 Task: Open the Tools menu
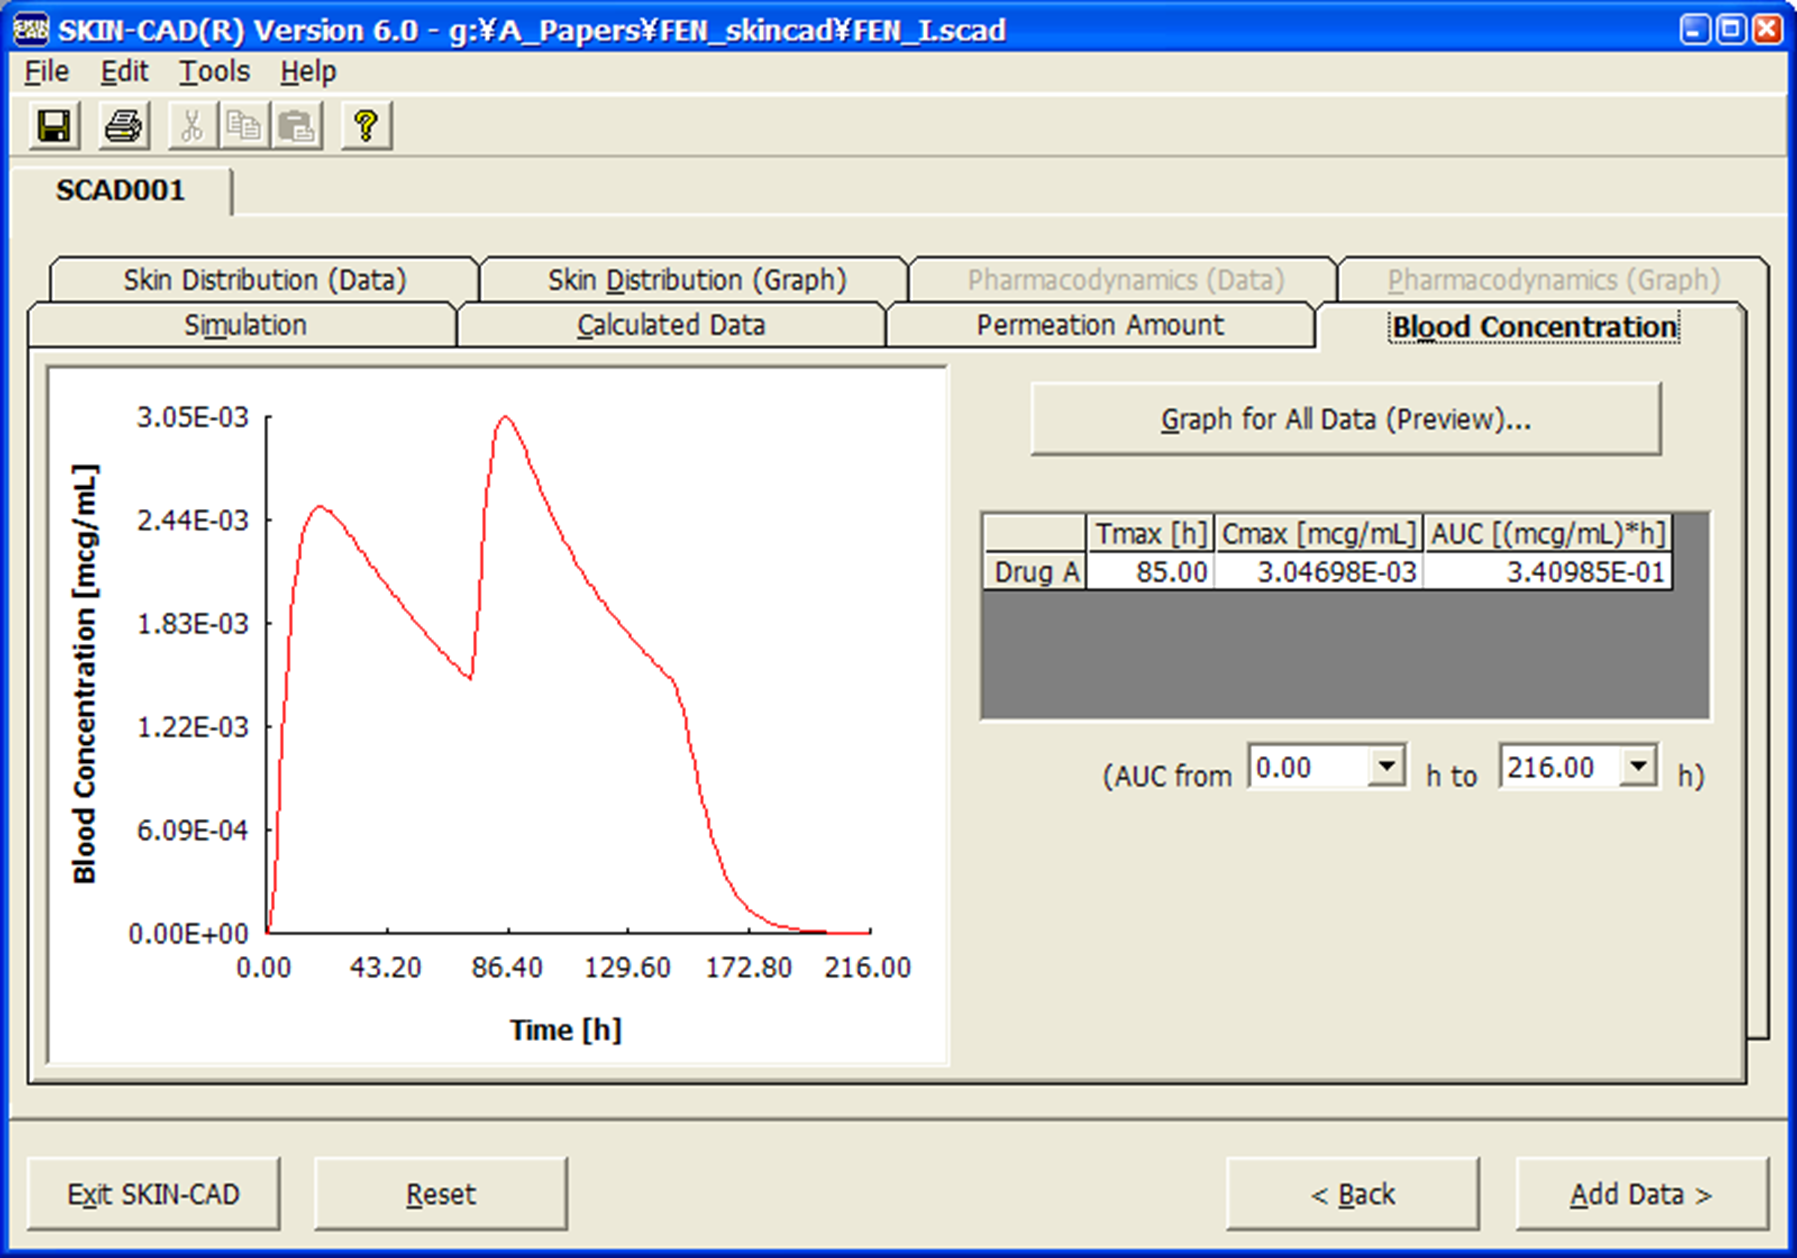pyautogui.click(x=214, y=72)
